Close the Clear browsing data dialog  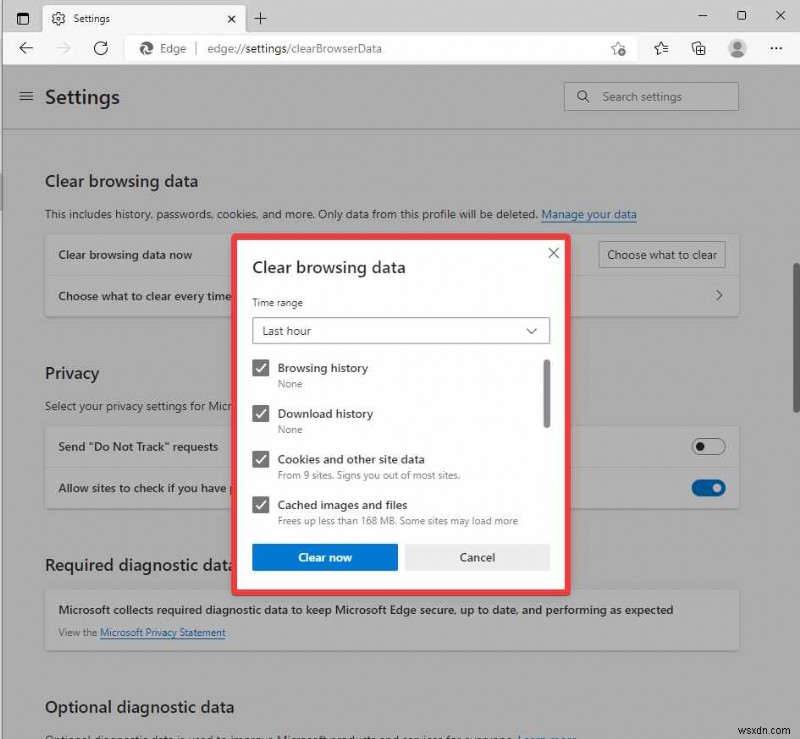pyautogui.click(x=554, y=253)
